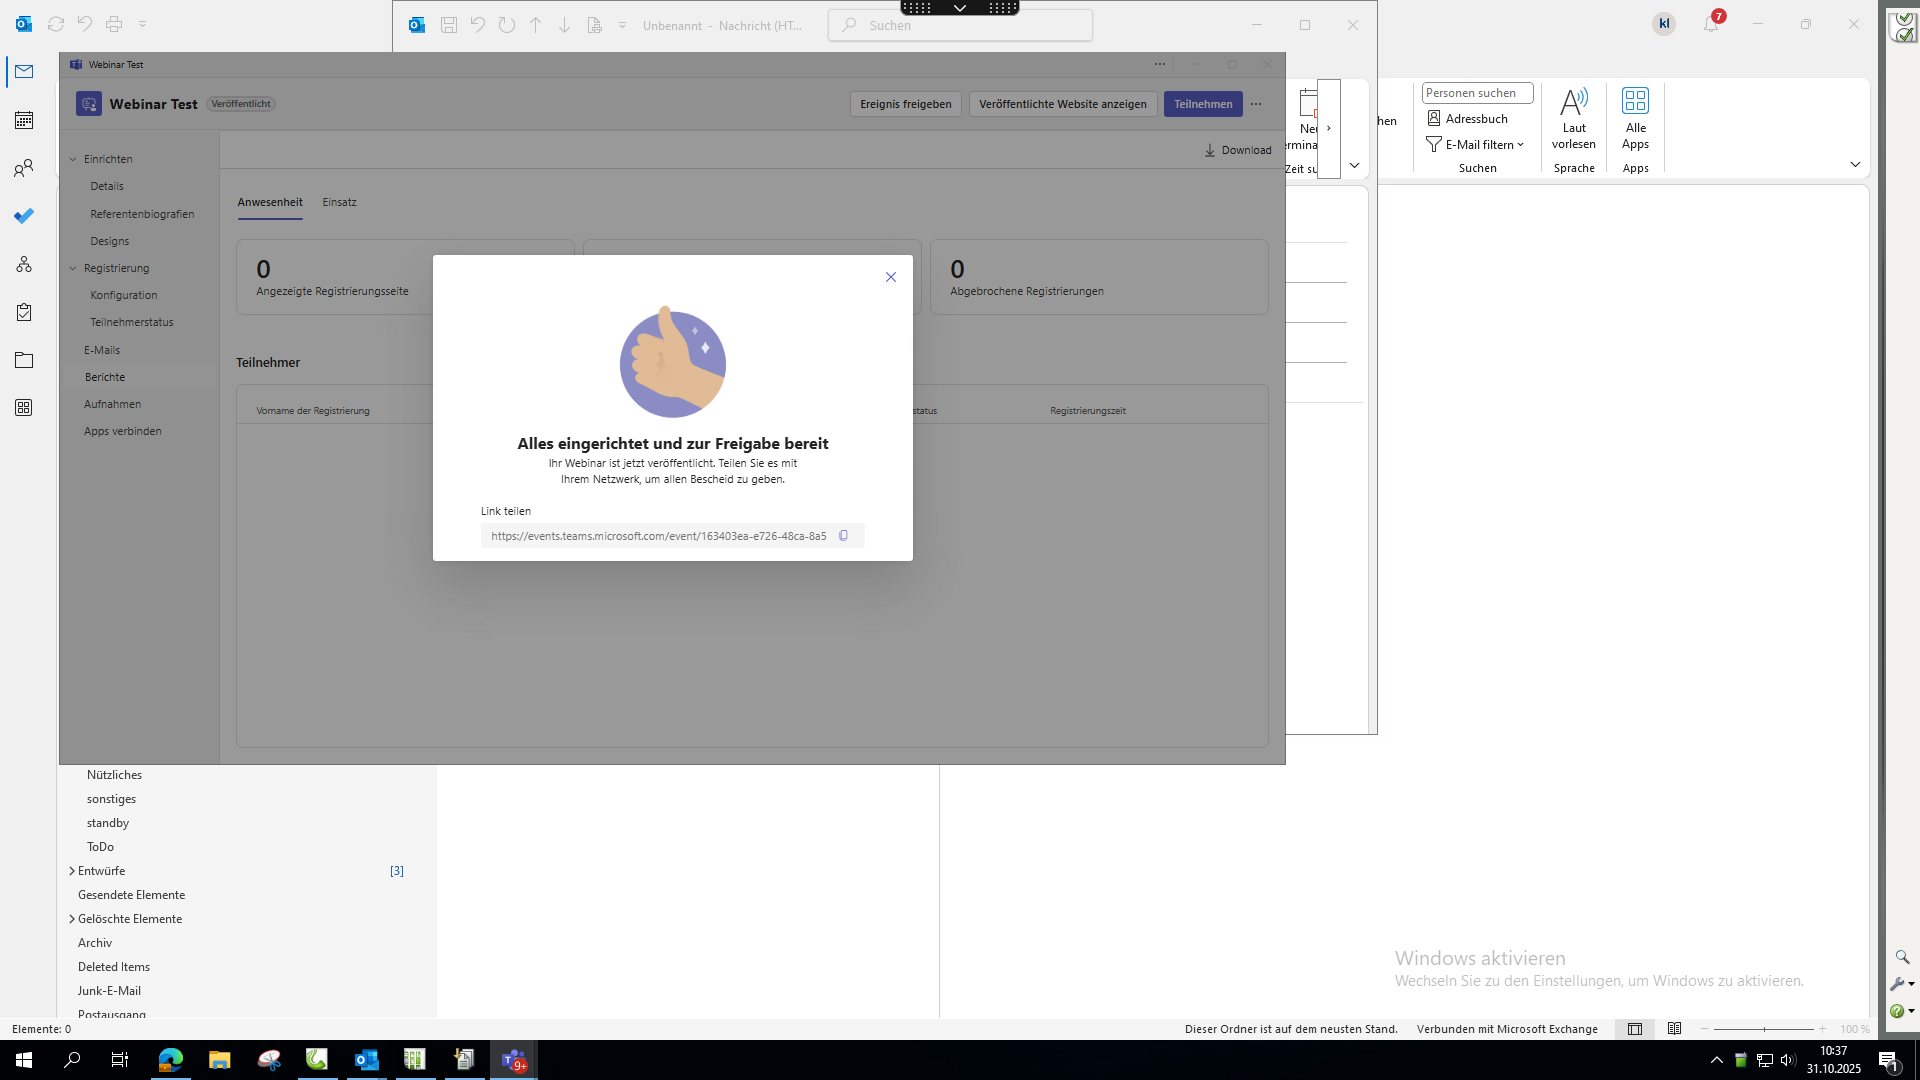Viewport: 1920px width, 1080px height.
Task: Open the E-Mail filtern dropdown
Action: click(x=1476, y=144)
